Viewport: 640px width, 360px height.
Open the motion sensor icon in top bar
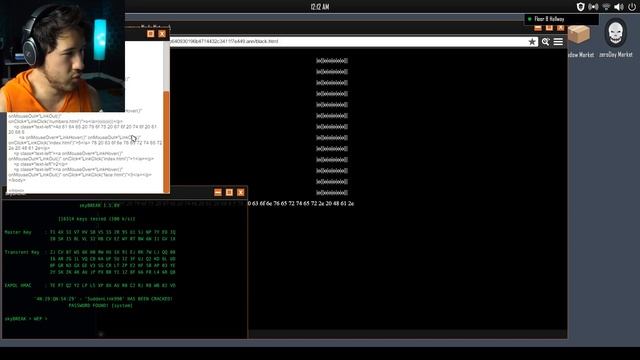(593, 7)
